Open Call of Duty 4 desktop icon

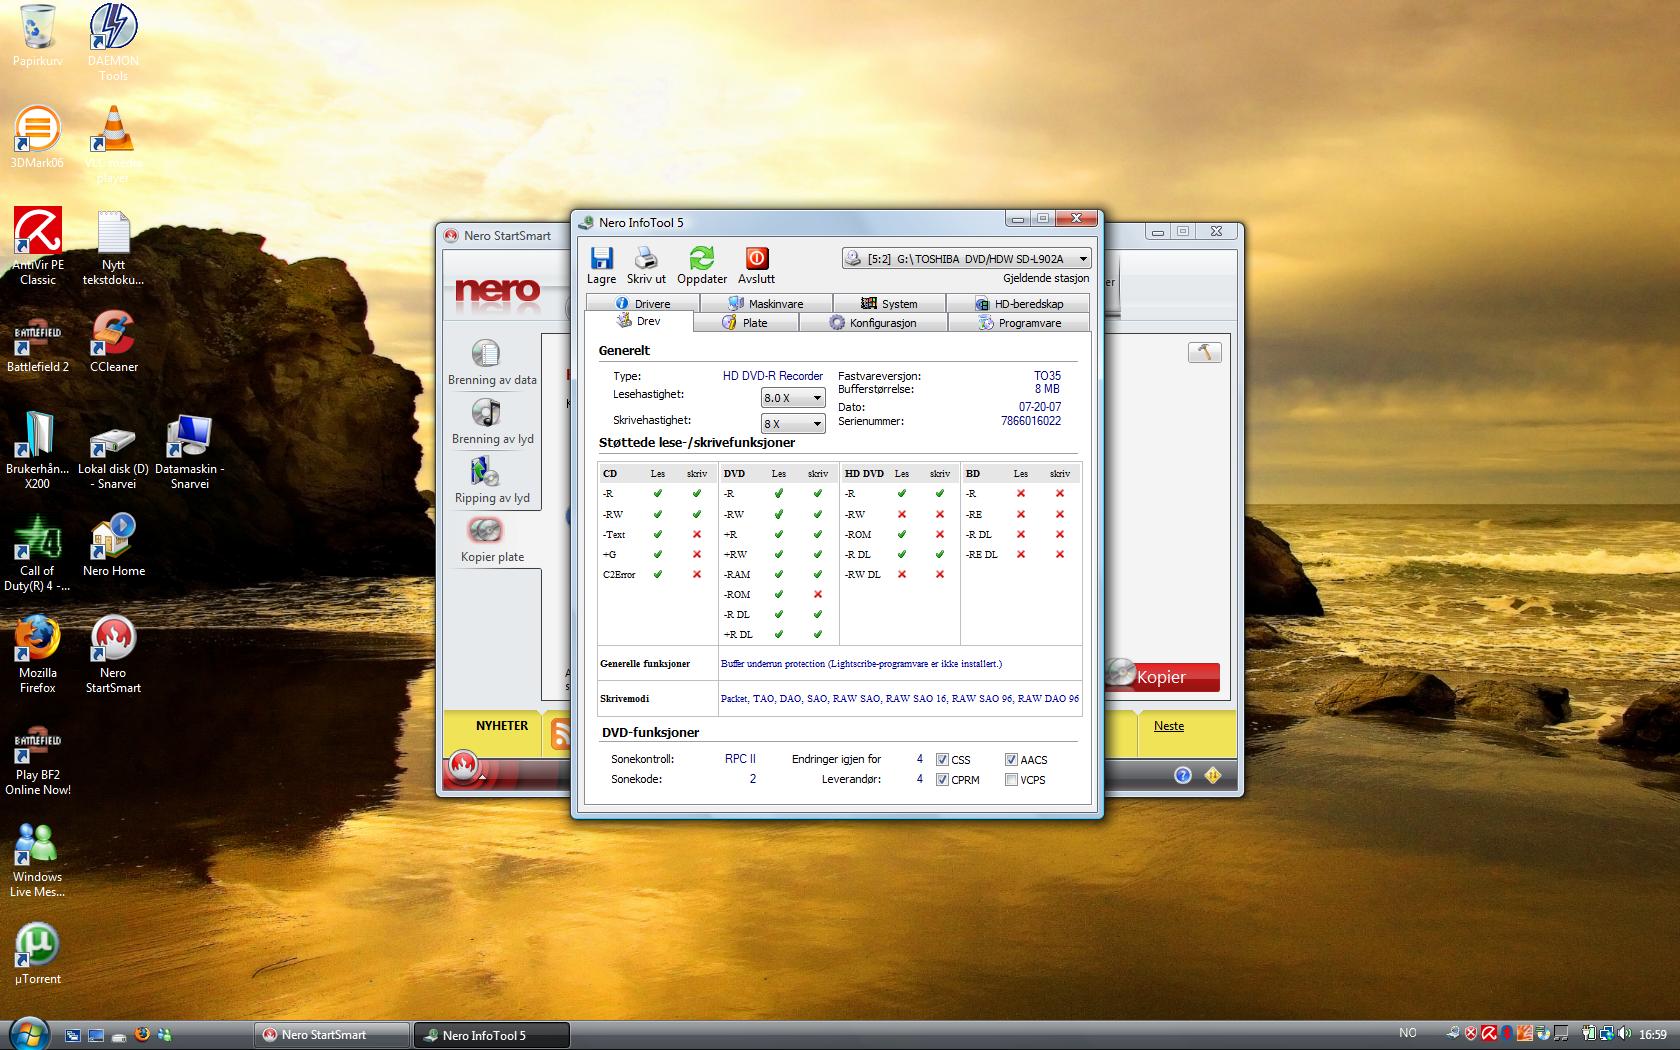(37, 553)
